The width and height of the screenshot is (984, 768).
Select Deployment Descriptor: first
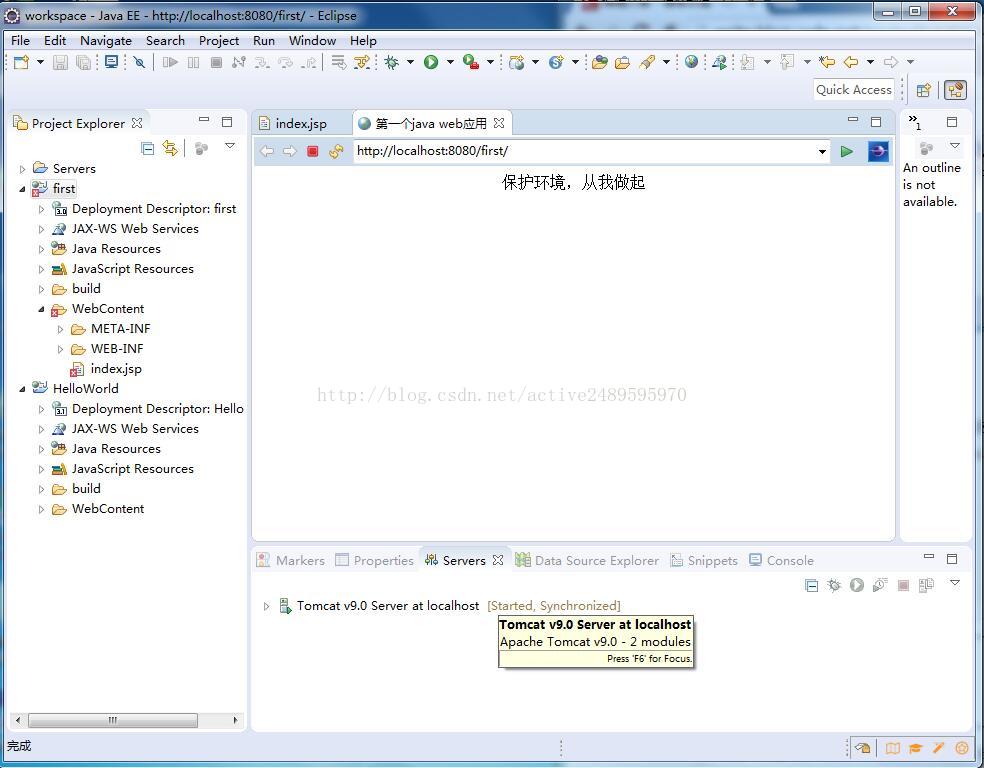tap(154, 209)
